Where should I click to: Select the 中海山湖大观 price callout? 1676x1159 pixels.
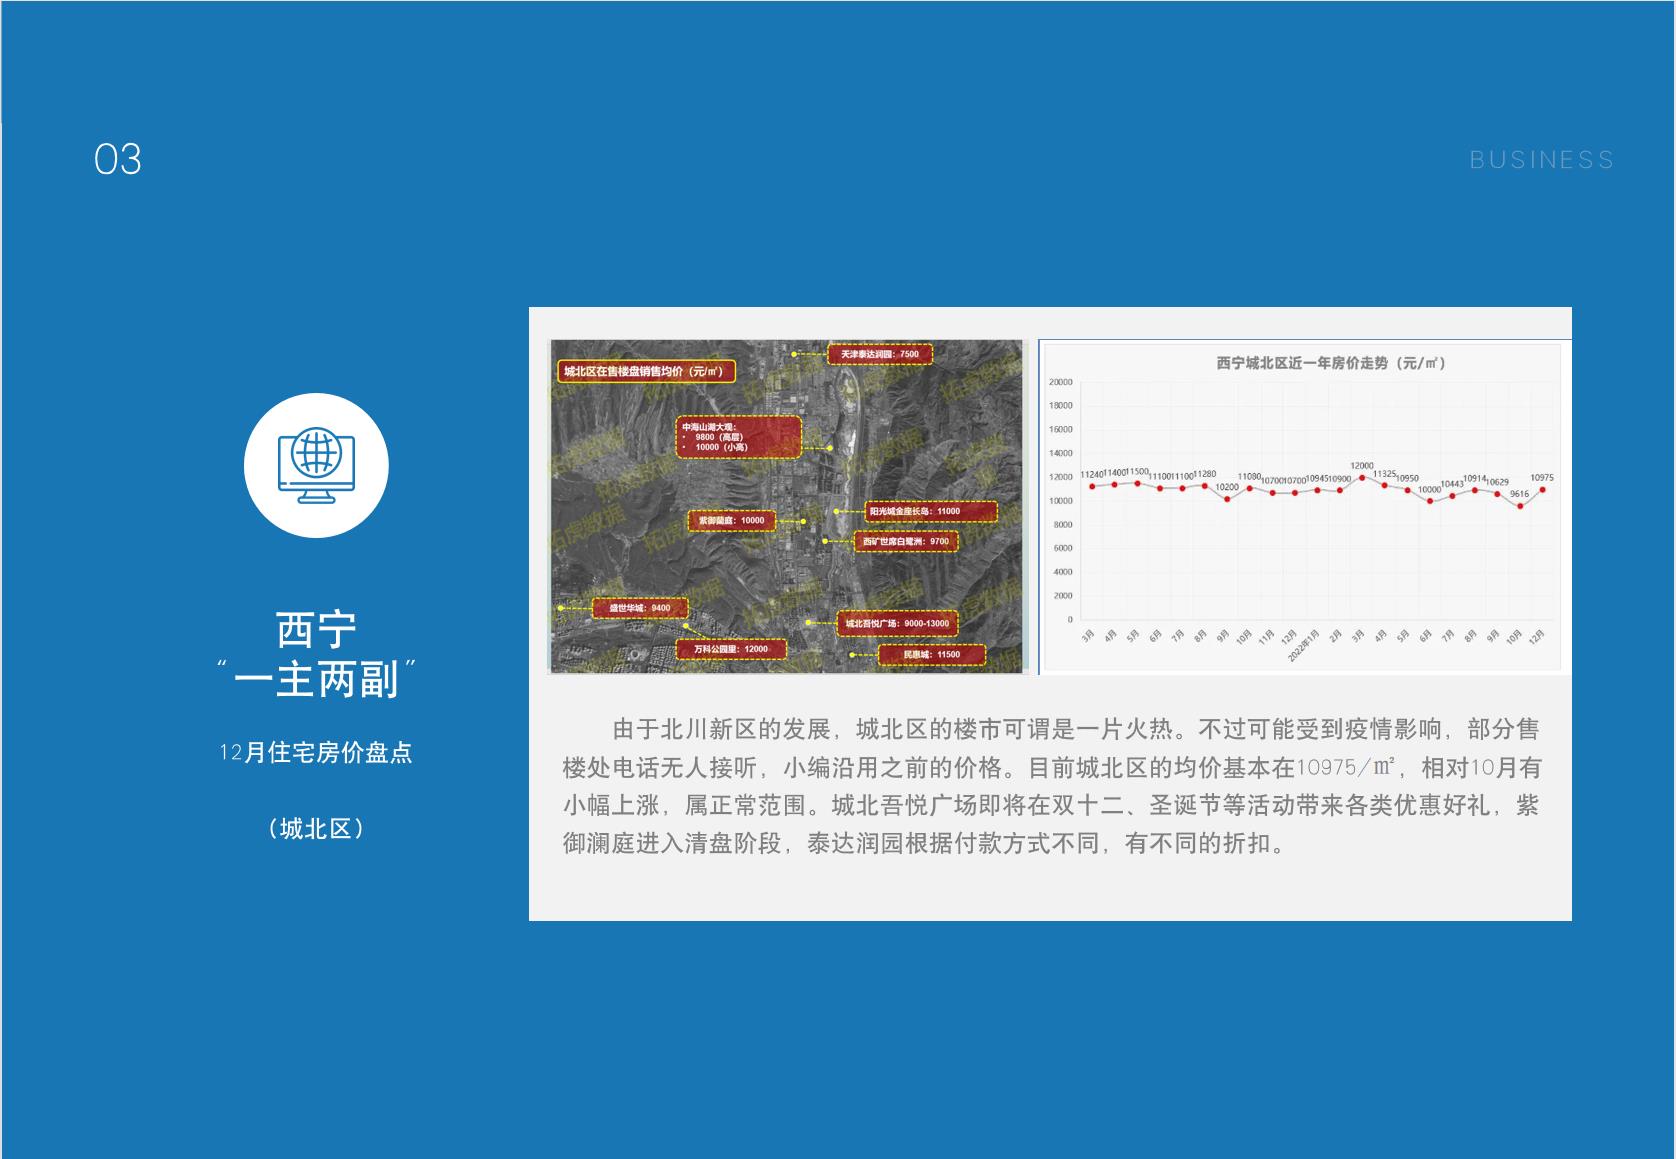coord(739,437)
